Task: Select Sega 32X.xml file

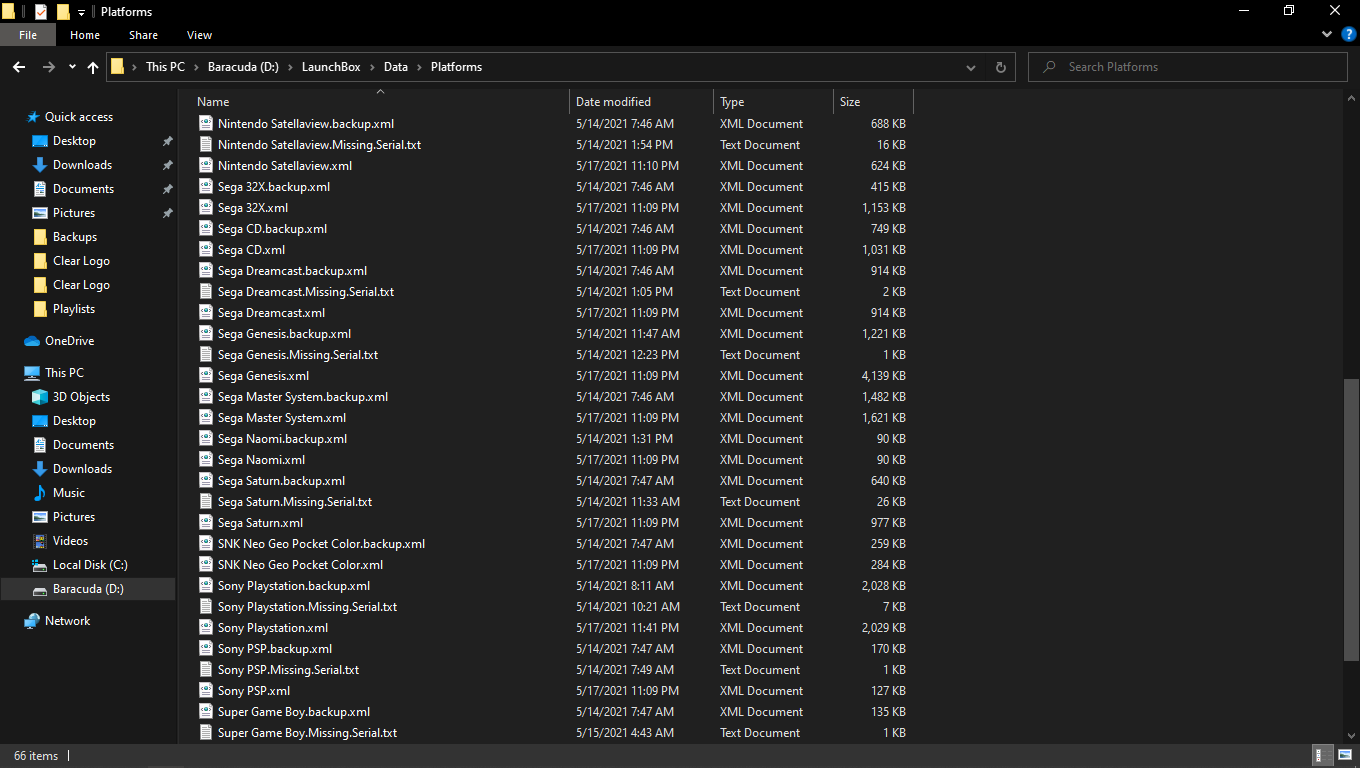Action: coord(253,208)
